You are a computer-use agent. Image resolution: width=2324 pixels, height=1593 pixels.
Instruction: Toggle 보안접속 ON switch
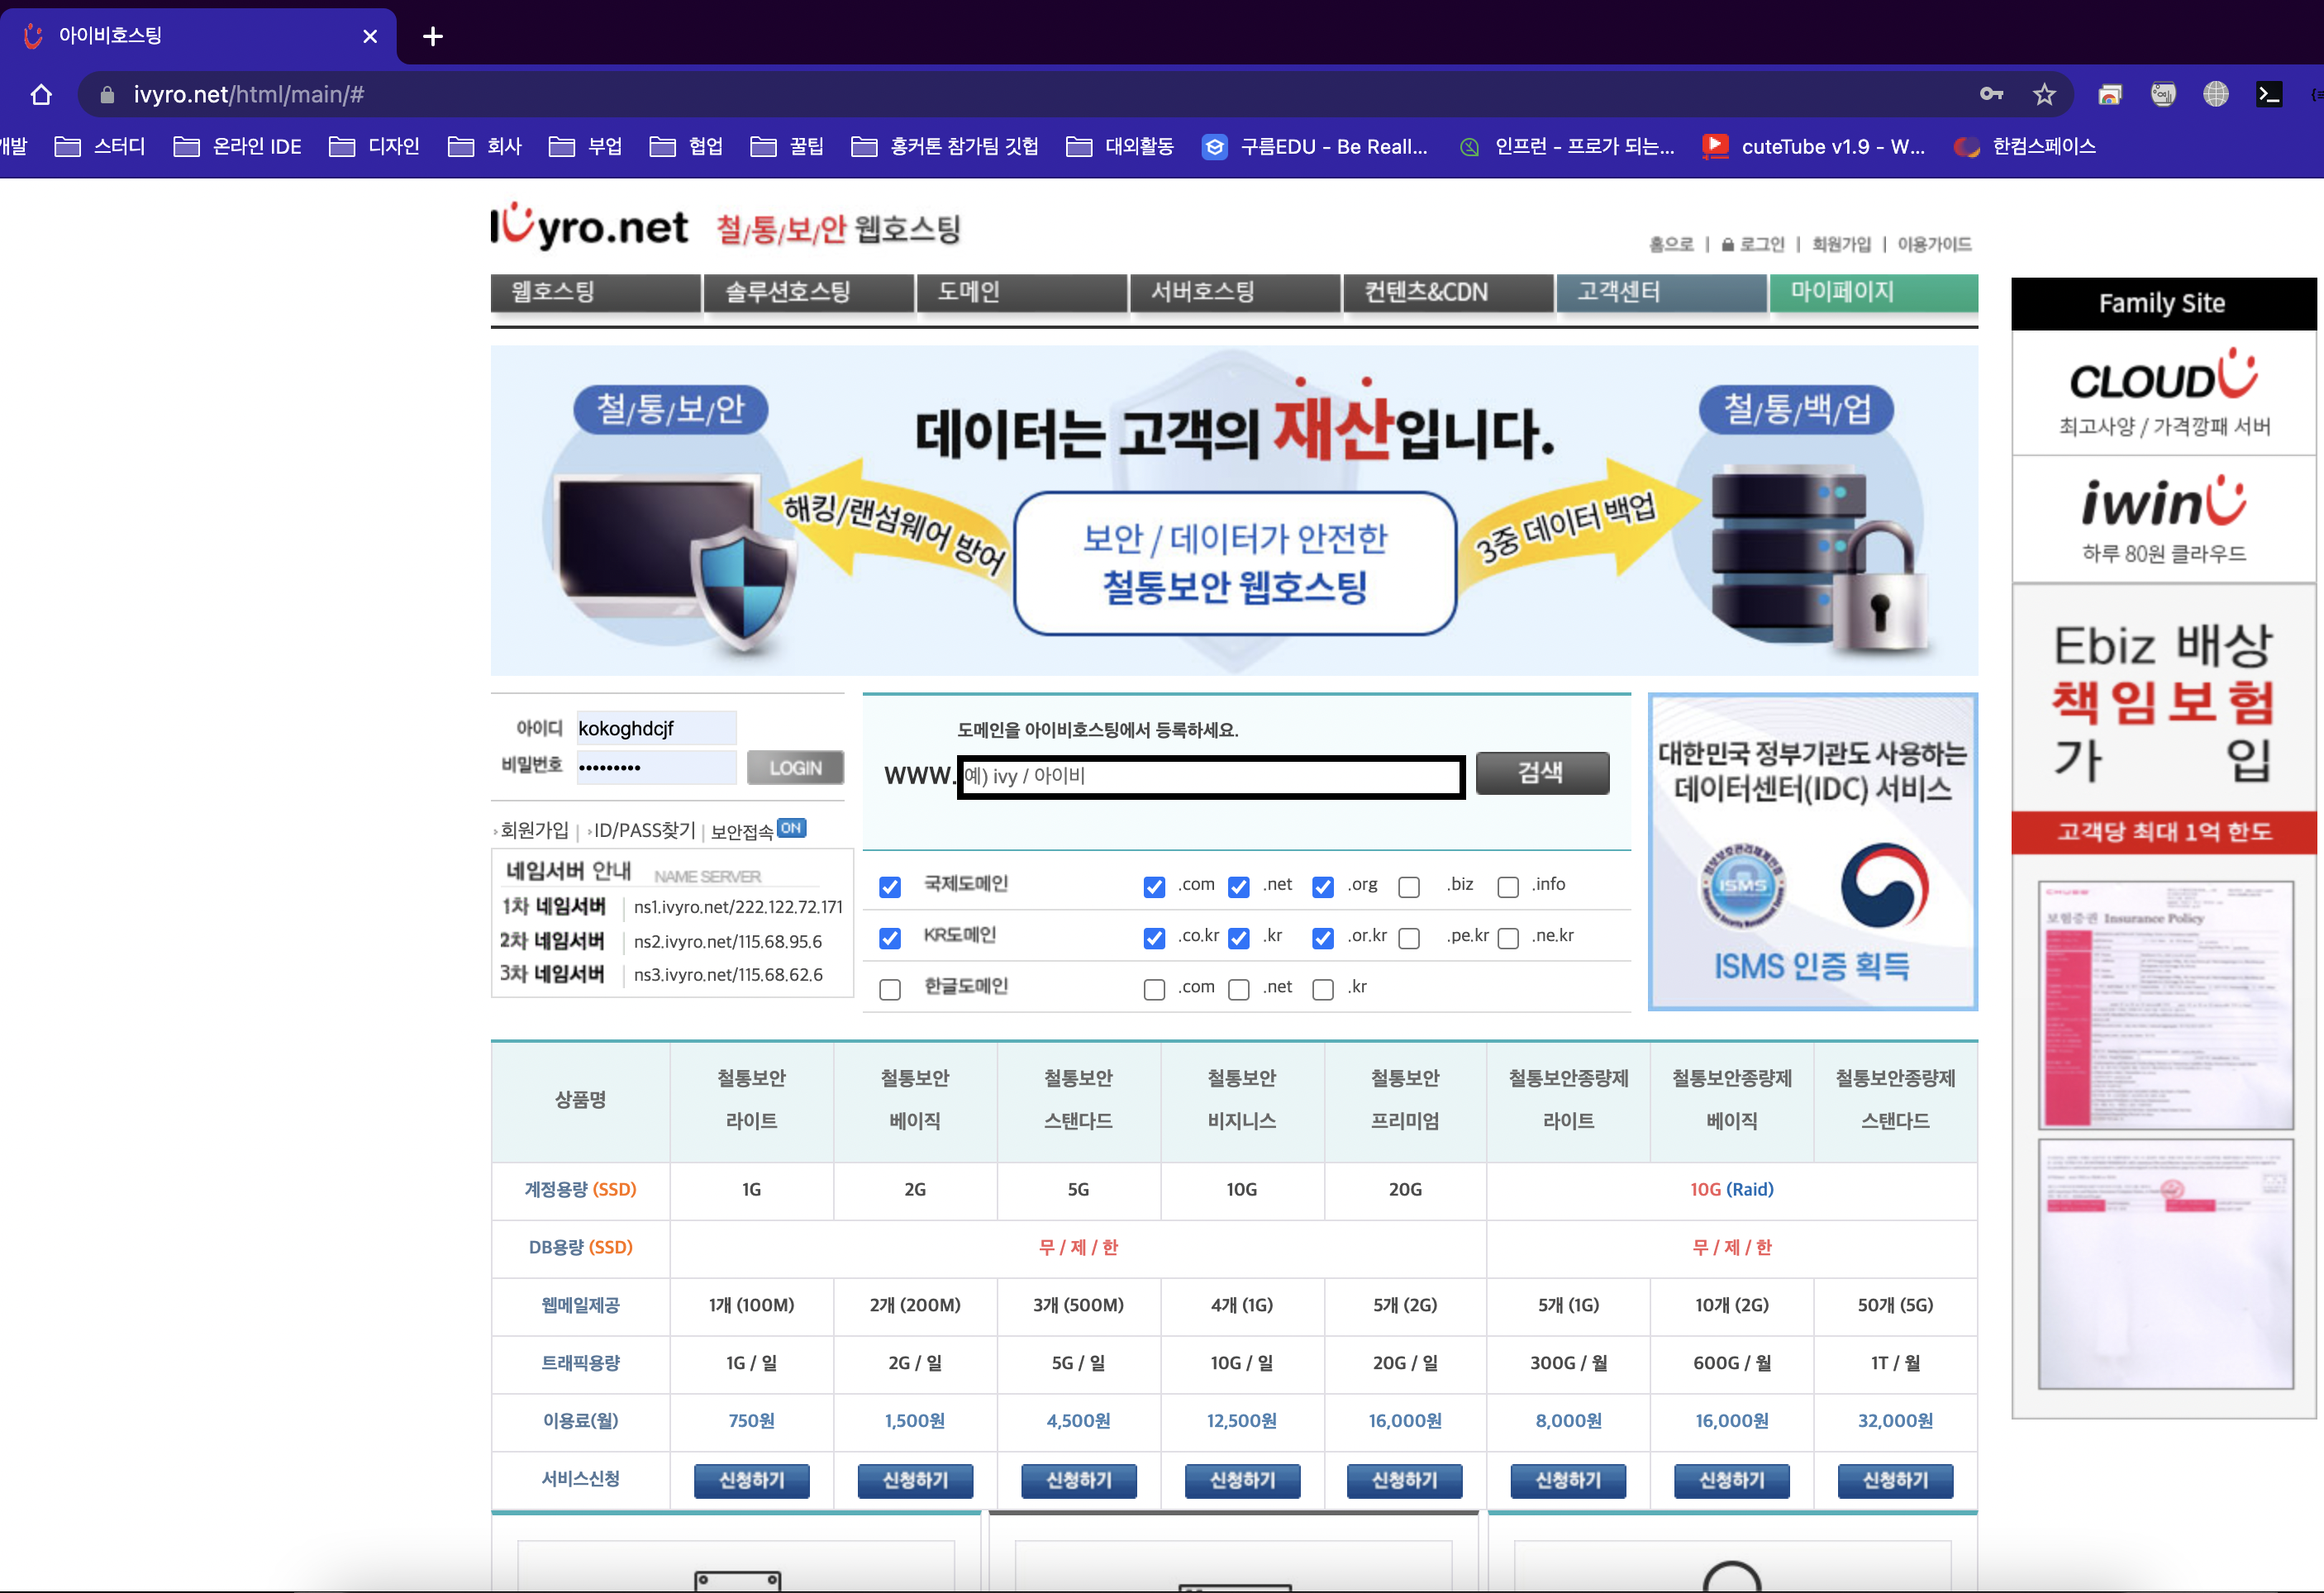(x=791, y=828)
